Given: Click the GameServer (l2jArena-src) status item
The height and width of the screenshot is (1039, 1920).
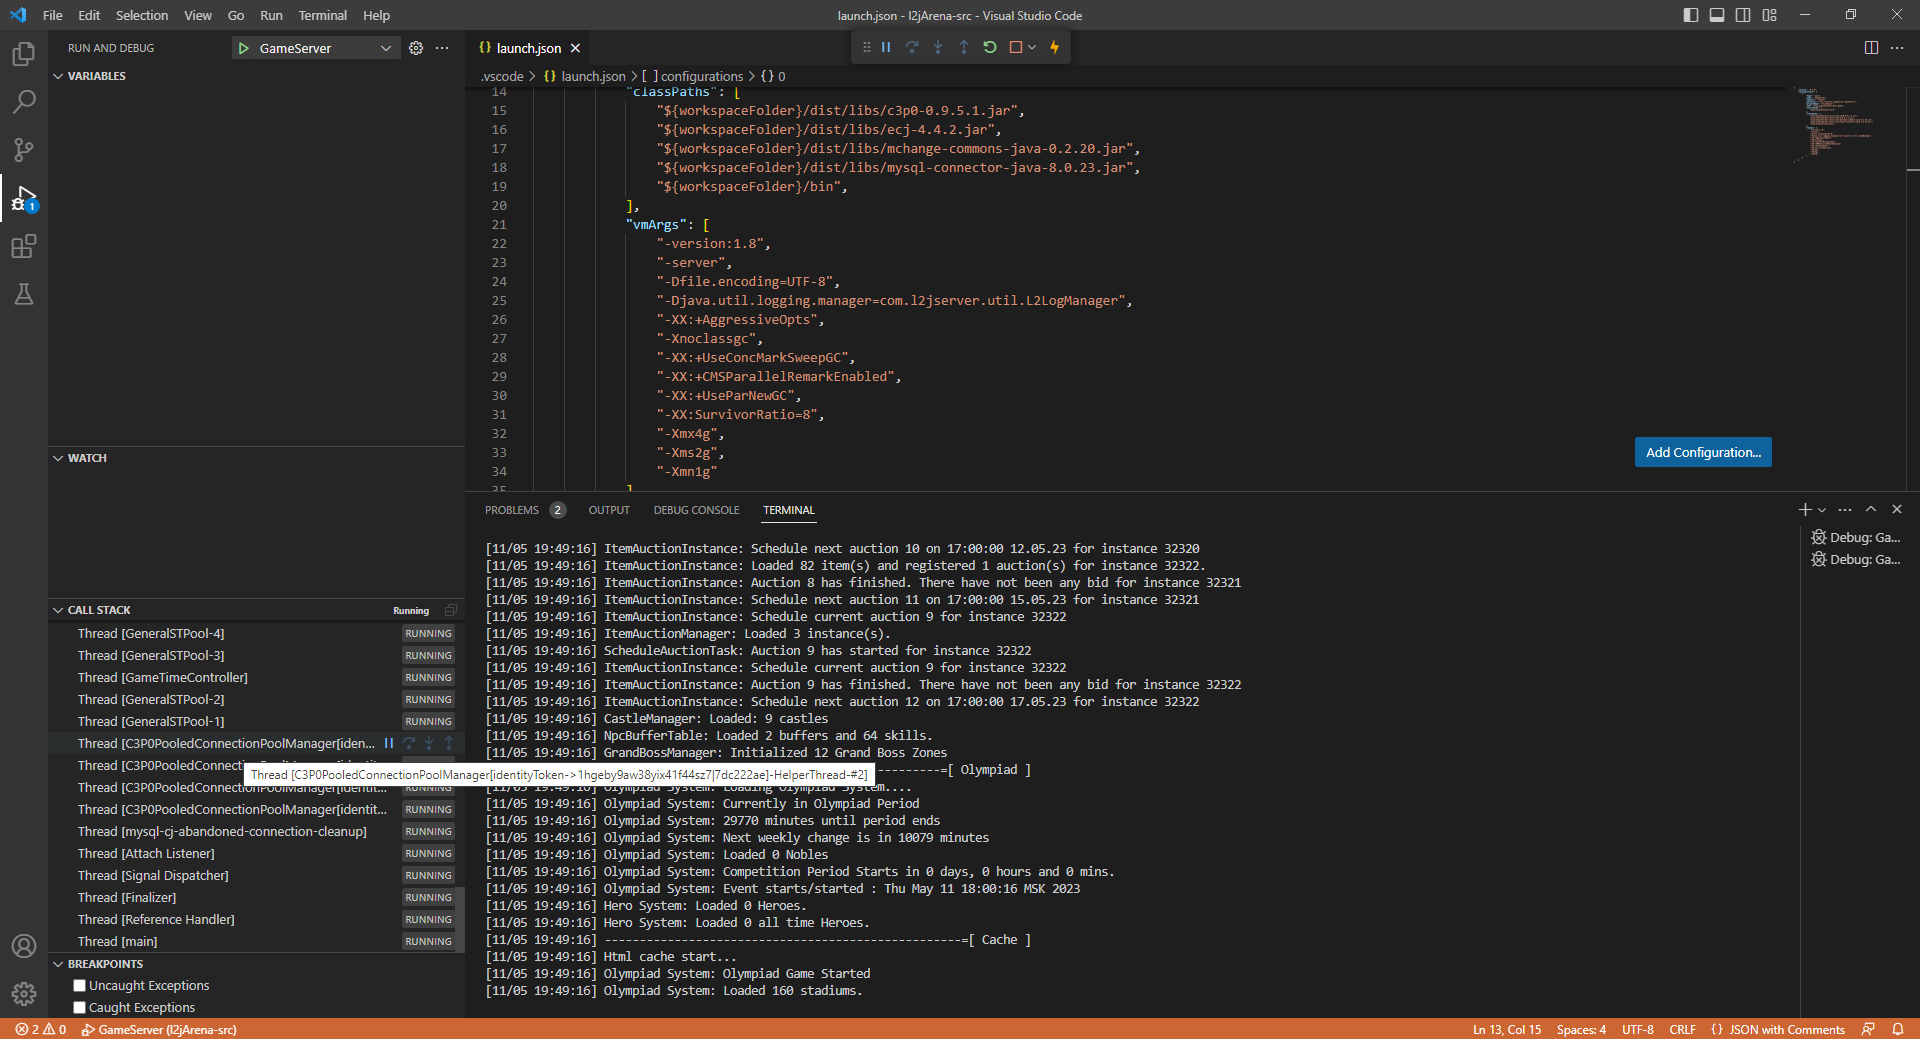Looking at the screenshot, I should [x=159, y=1029].
